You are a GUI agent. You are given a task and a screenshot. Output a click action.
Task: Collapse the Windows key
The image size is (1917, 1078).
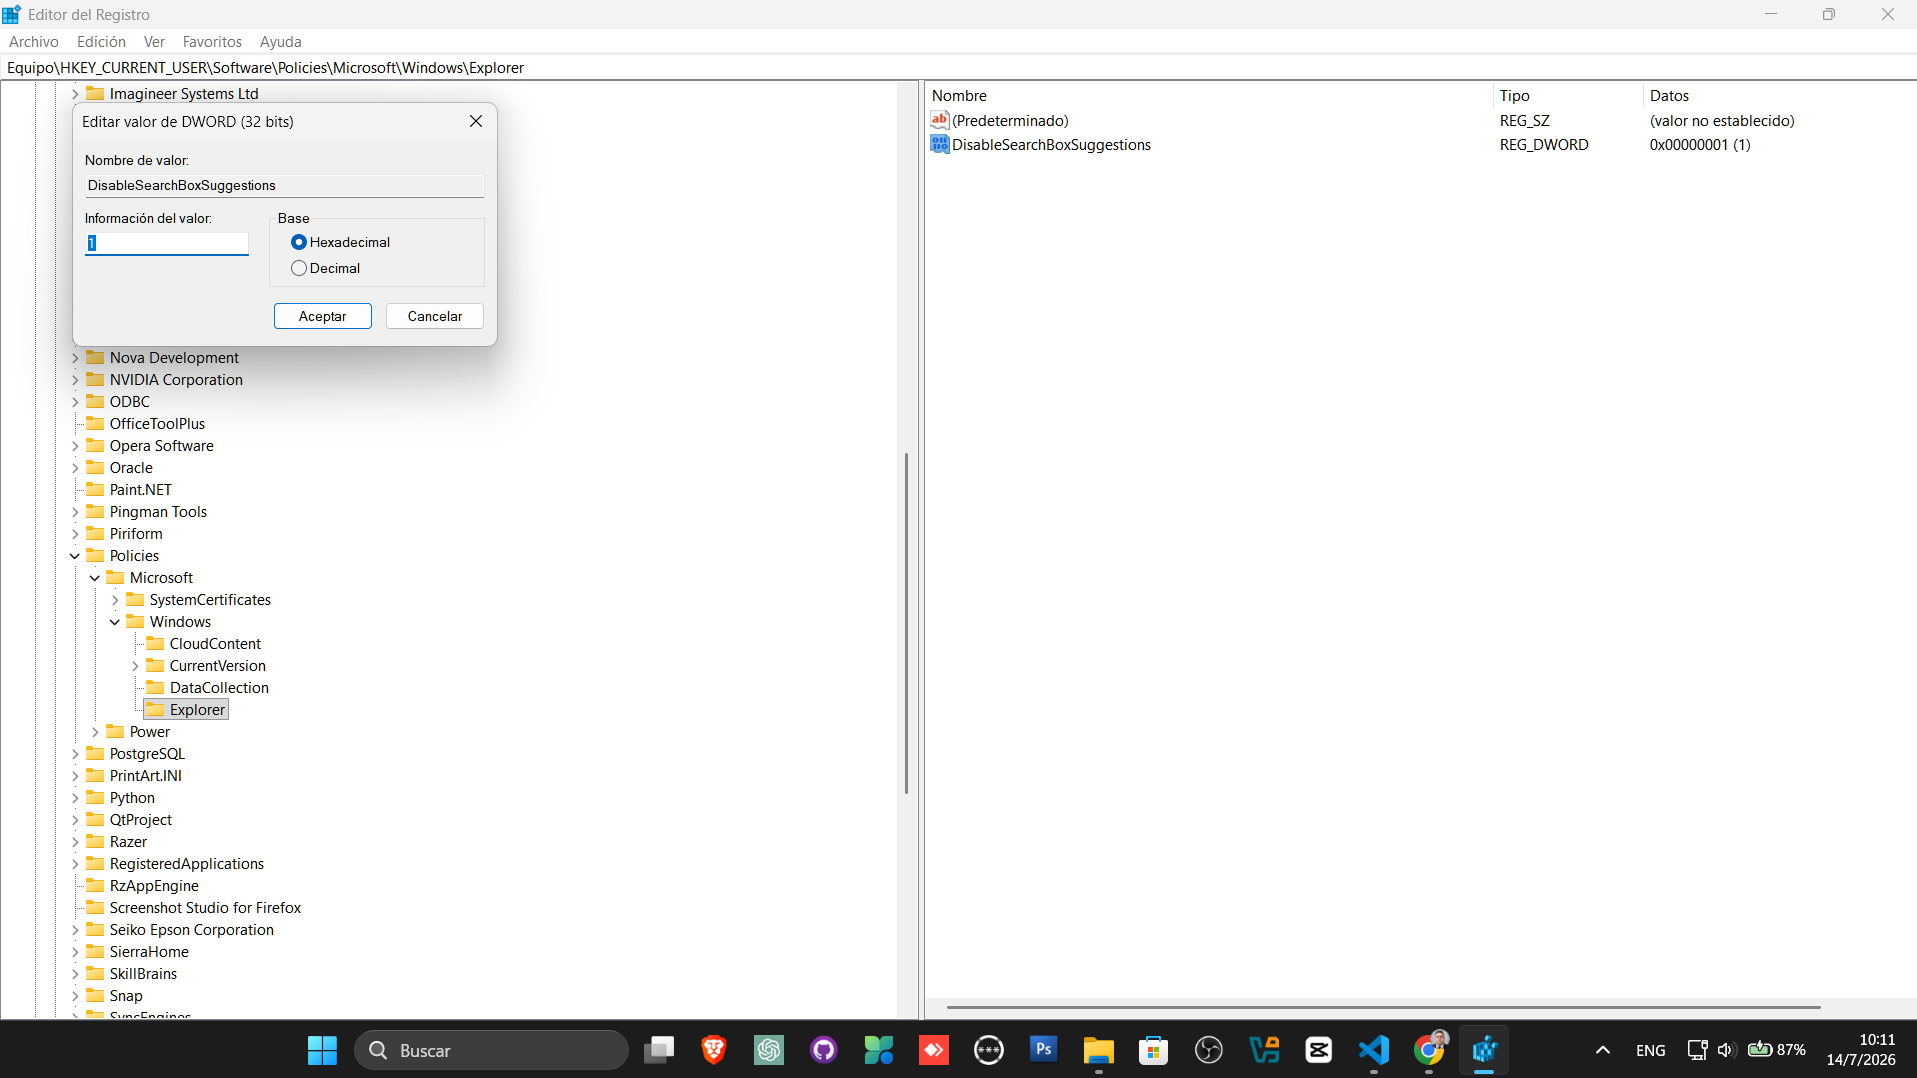pos(115,622)
